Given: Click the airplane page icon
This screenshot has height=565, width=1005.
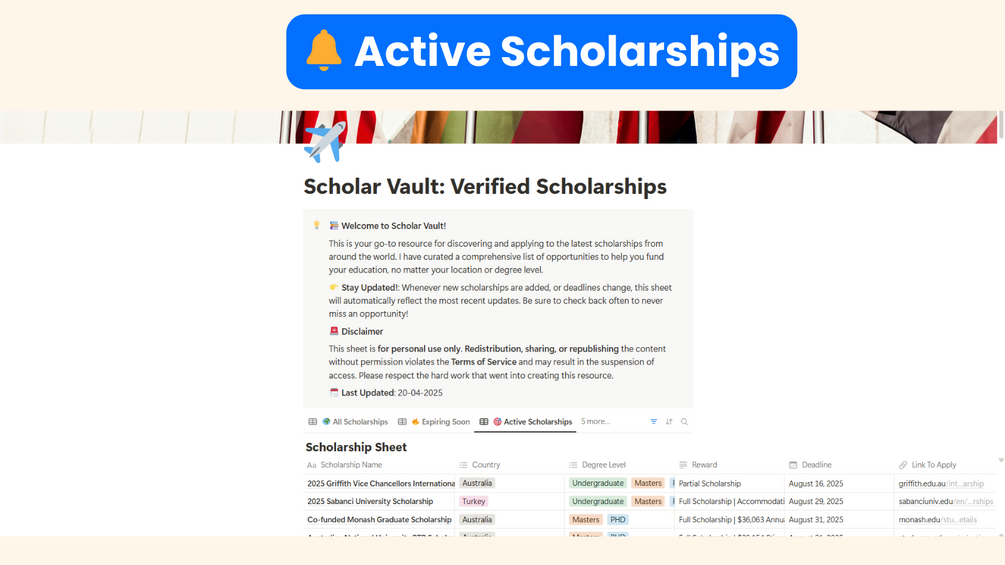Looking at the screenshot, I should click(324, 142).
